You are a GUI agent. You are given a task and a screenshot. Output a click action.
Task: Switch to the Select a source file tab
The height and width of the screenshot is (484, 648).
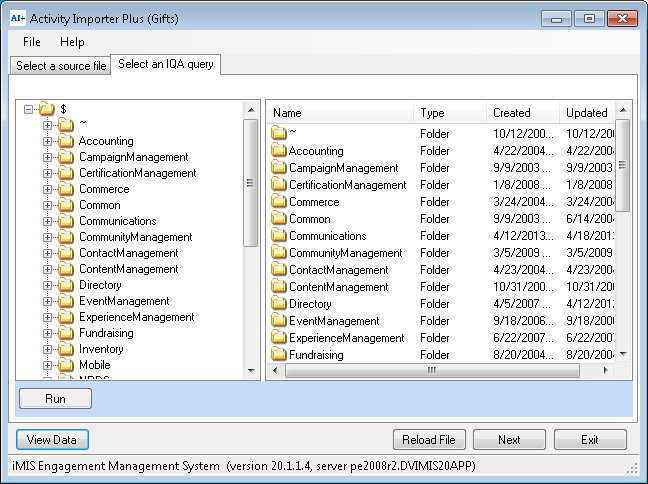(61, 66)
